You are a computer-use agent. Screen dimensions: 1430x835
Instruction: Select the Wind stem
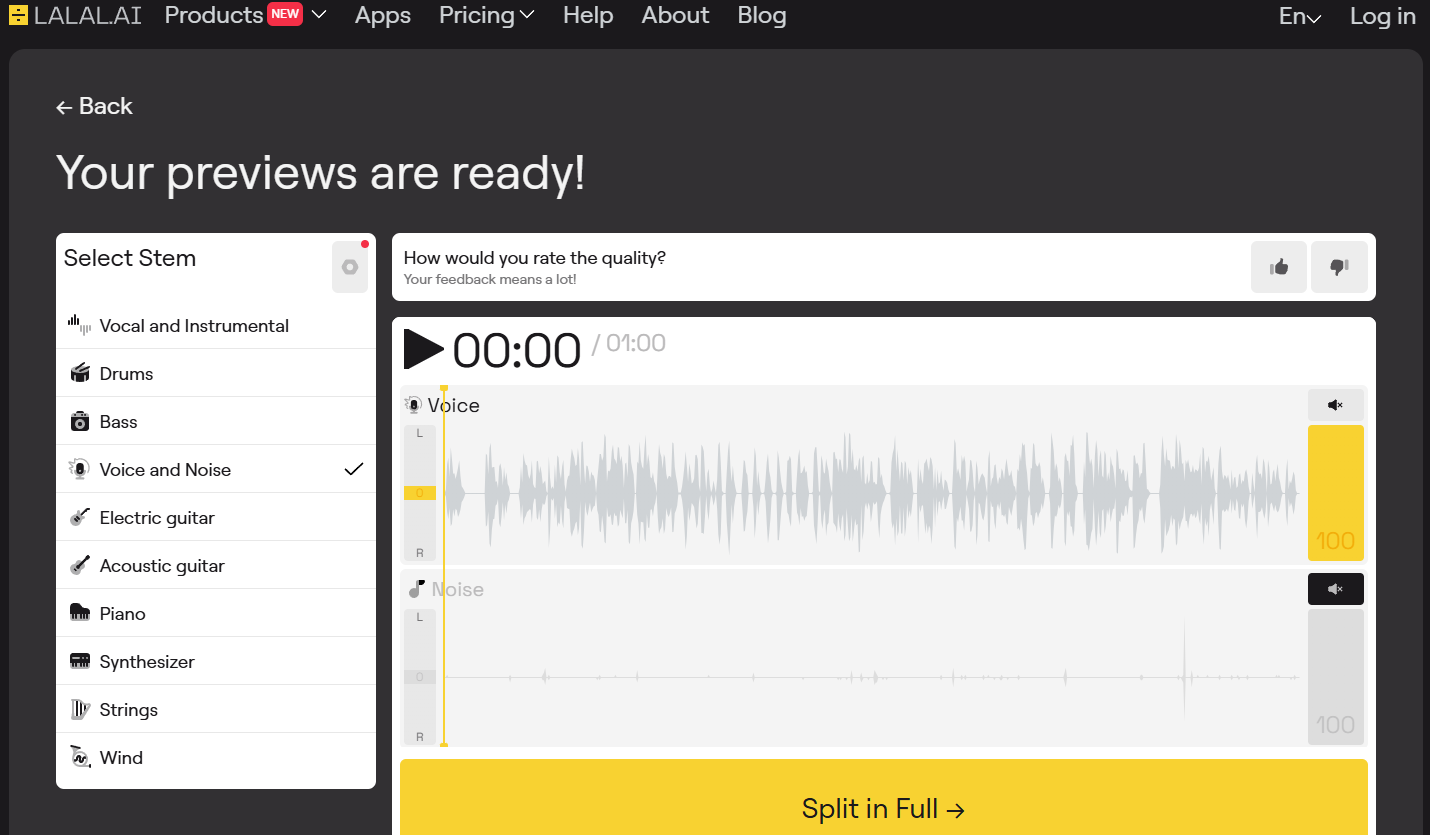216,757
